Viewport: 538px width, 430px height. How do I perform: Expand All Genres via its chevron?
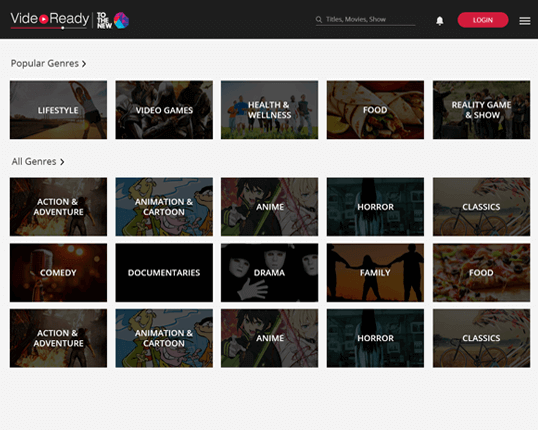coord(62,162)
